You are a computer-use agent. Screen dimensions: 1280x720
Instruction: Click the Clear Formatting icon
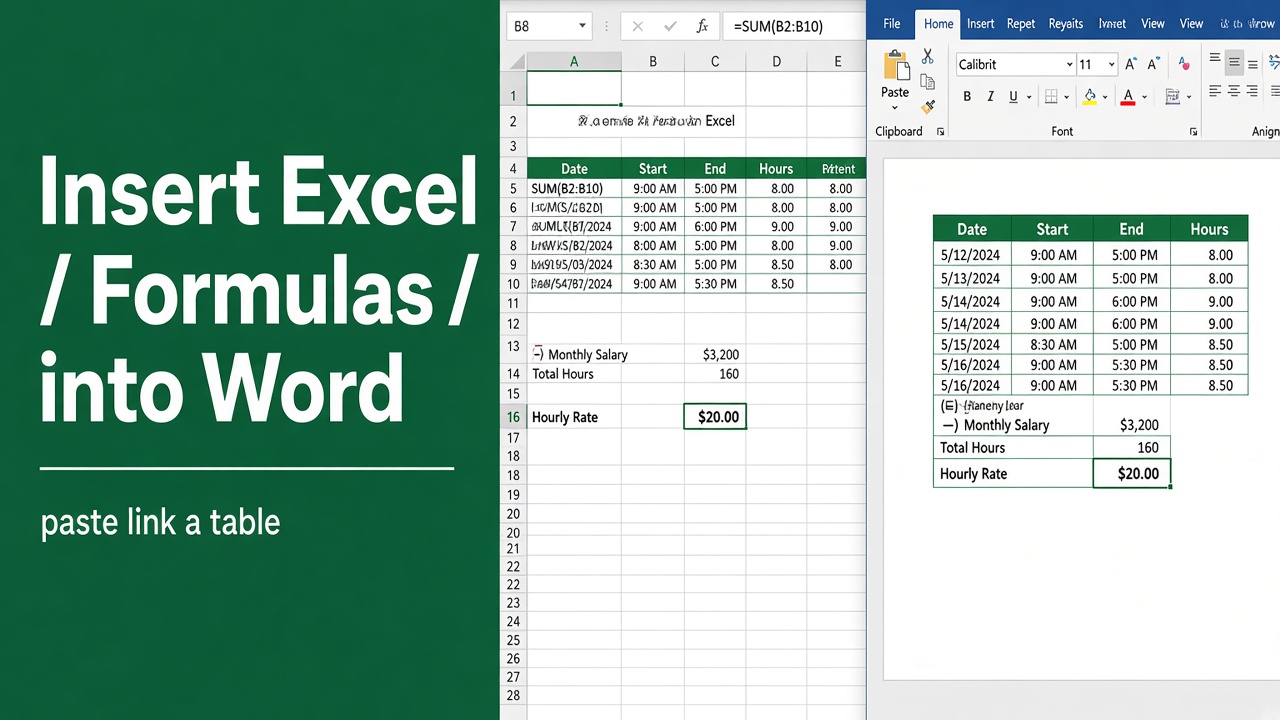1185,64
